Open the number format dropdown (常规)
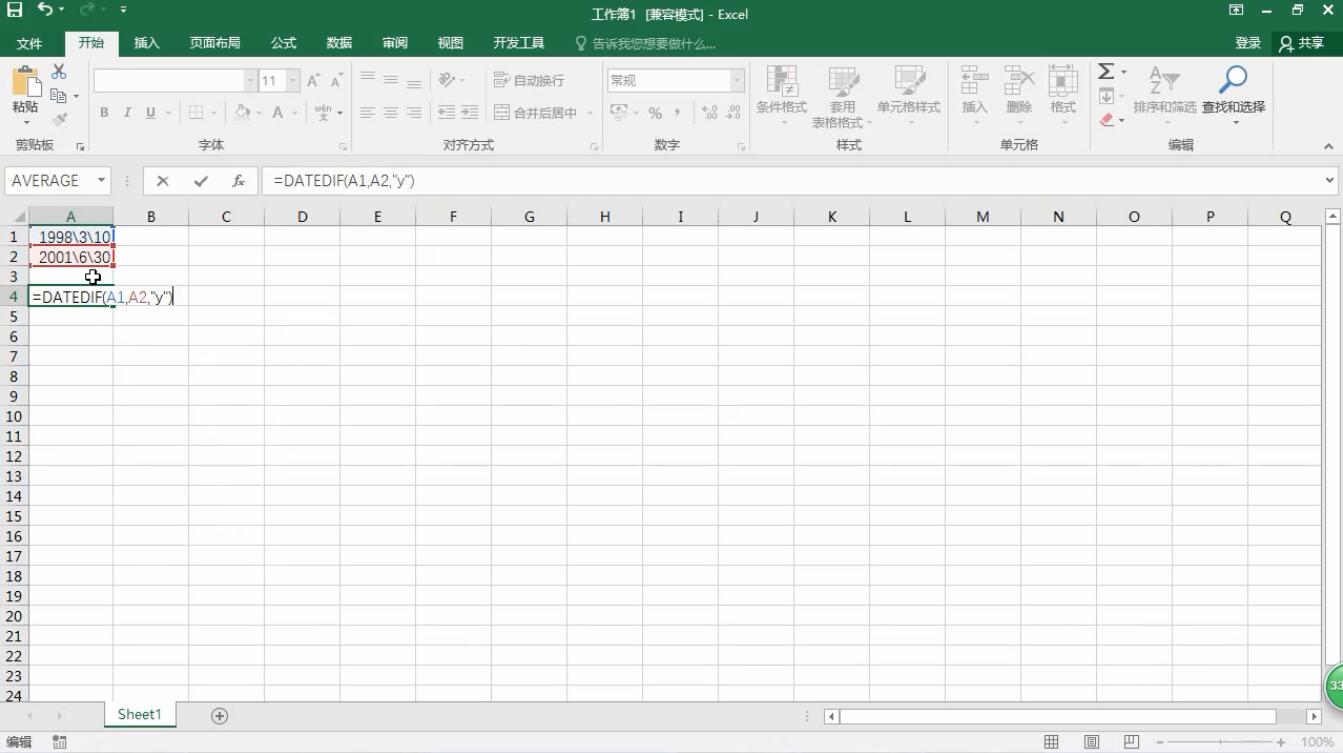1343x753 pixels. (x=737, y=80)
